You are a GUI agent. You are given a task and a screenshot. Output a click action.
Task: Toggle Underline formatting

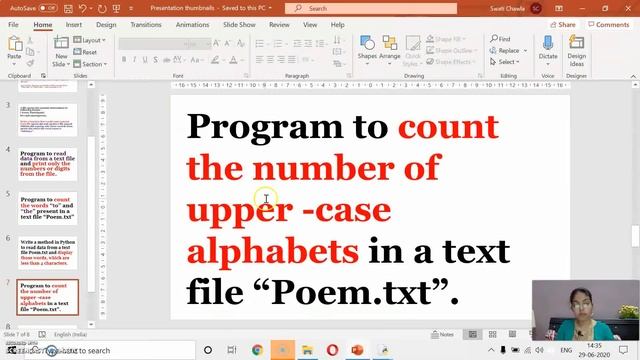(145, 60)
